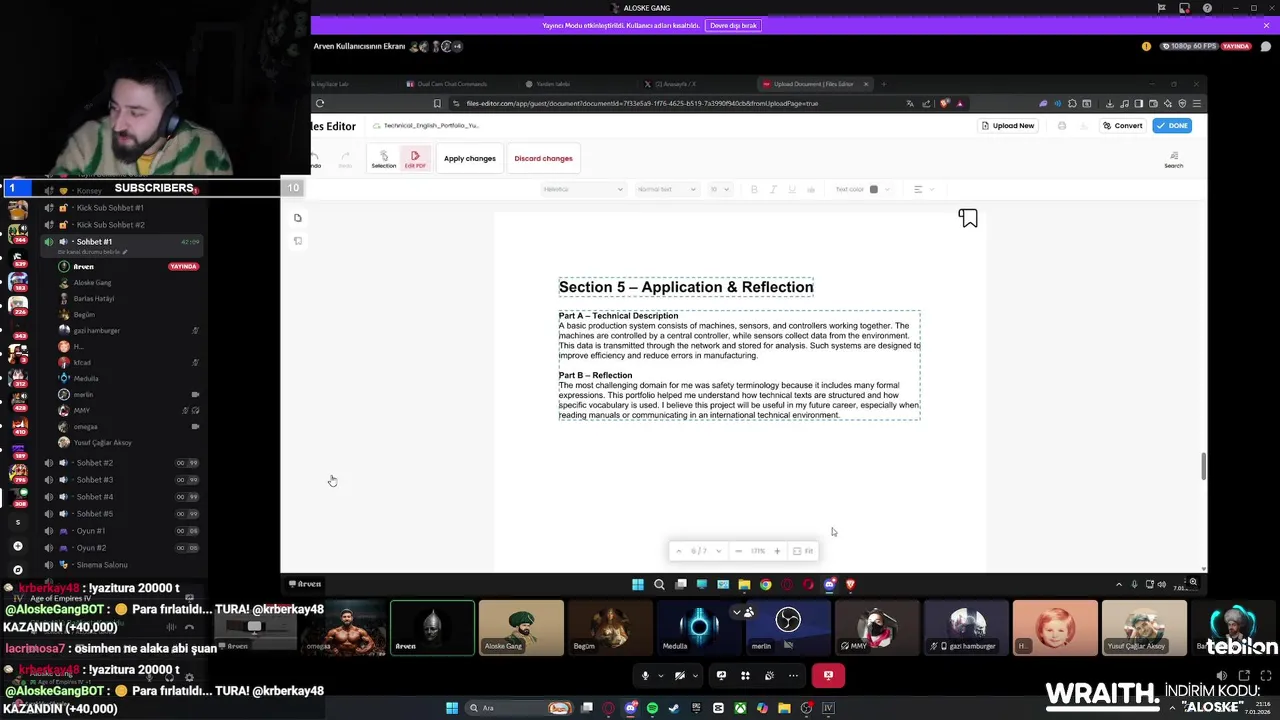The height and width of the screenshot is (720, 1280).
Task: Click the browser address bar URL
Action: pos(642,103)
